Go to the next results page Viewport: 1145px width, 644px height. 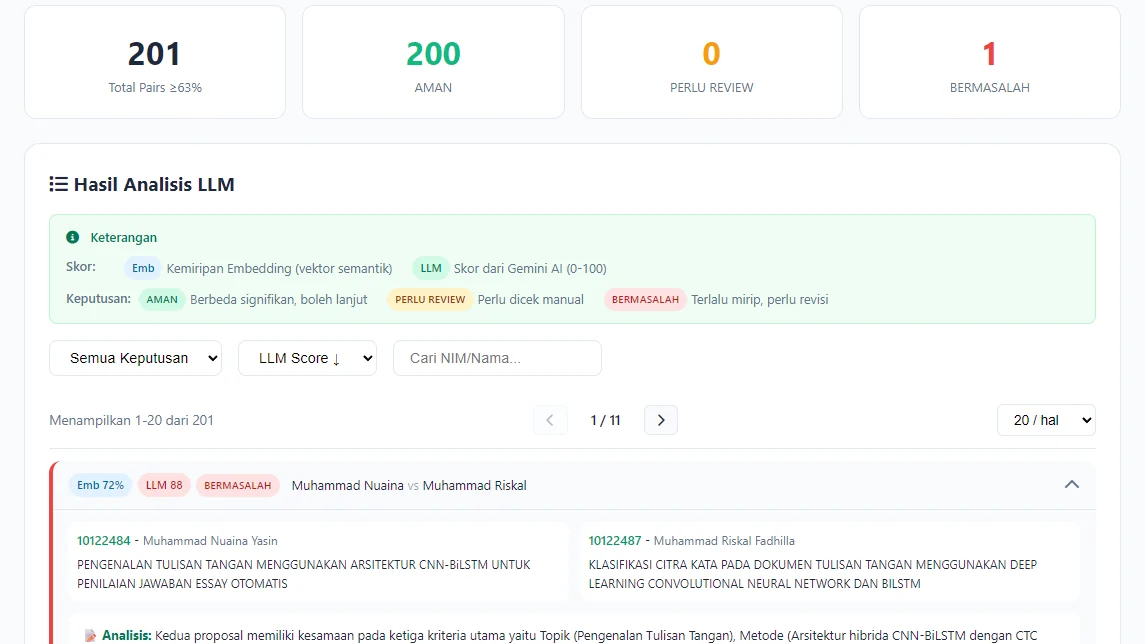coord(661,420)
